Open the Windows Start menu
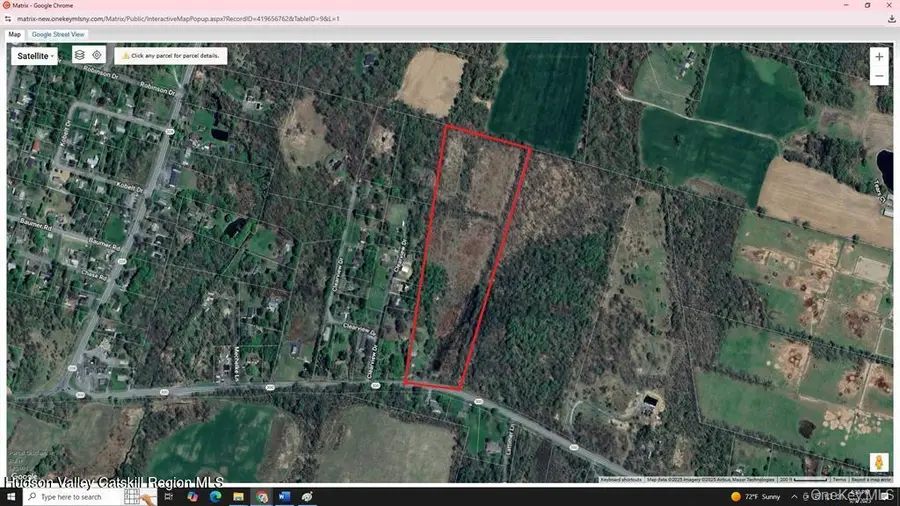Viewport: 900px width, 506px height. click(x=11, y=496)
